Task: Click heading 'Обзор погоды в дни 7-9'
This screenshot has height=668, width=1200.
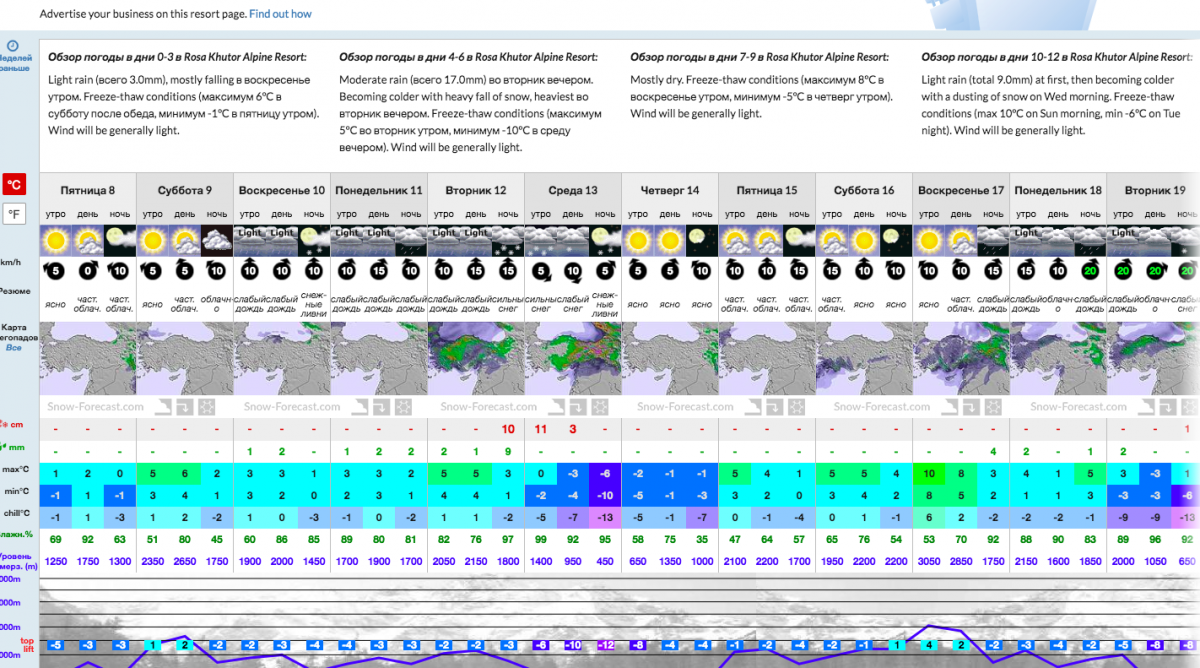Action: pos(759,57)
